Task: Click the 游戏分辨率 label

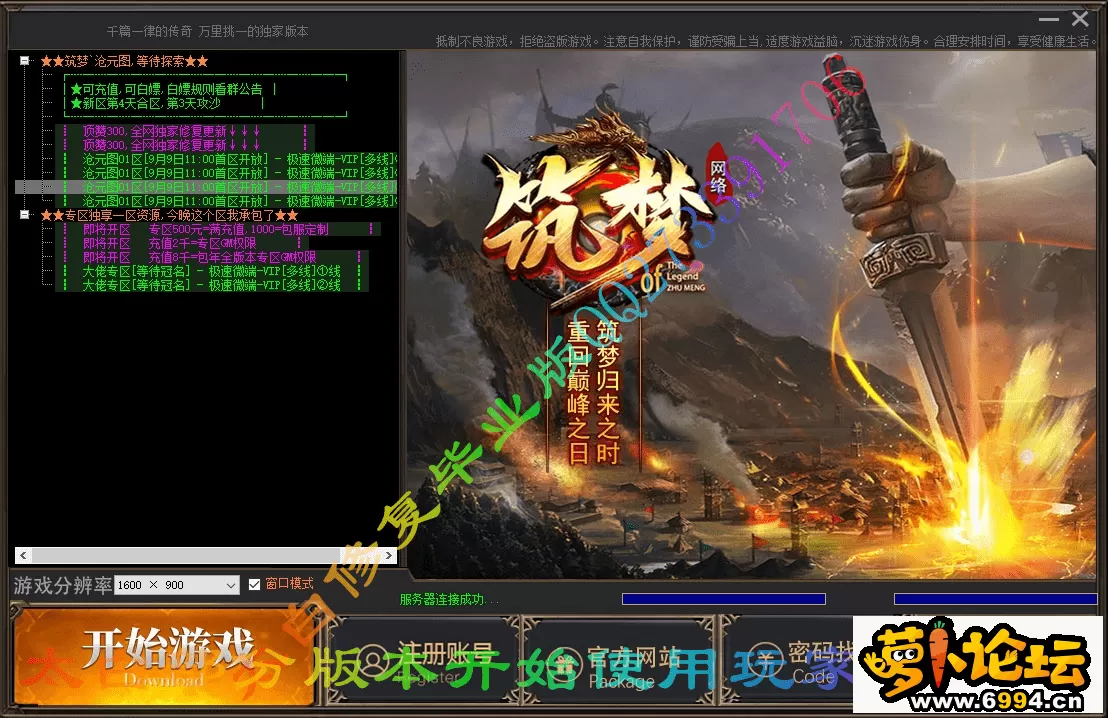Action: tap(62, 586)
